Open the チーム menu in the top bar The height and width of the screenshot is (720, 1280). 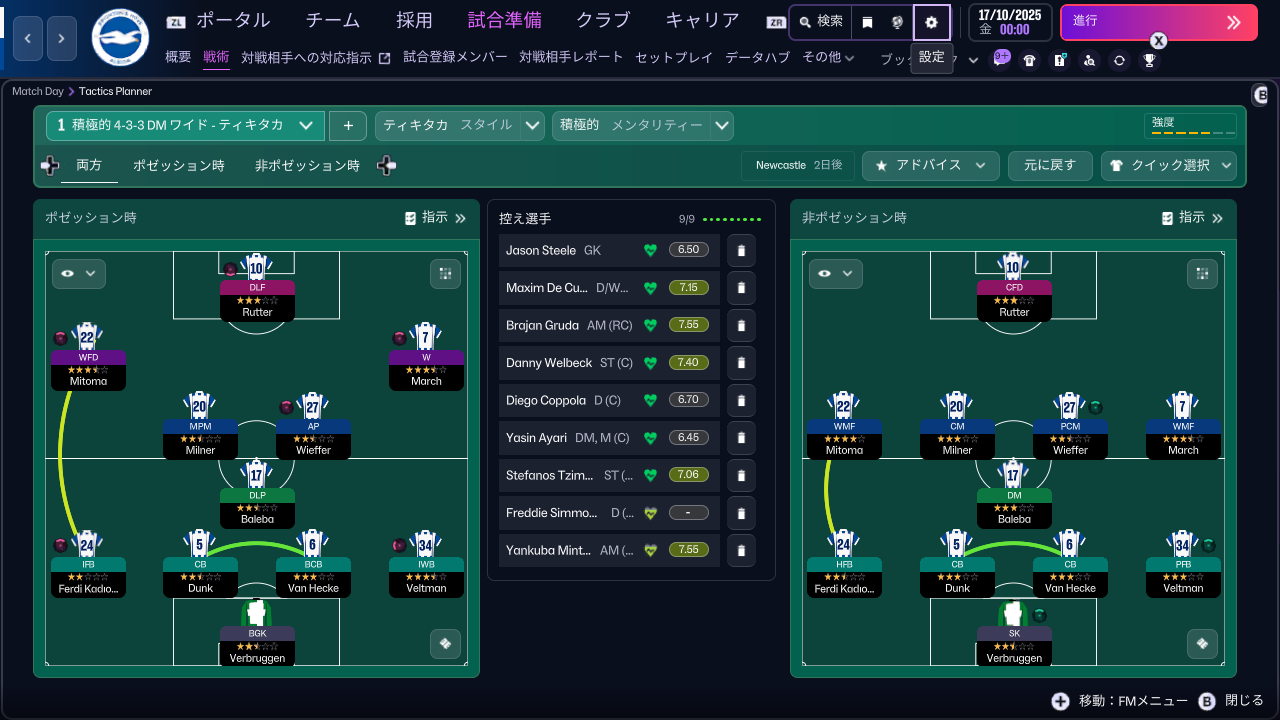332,20
